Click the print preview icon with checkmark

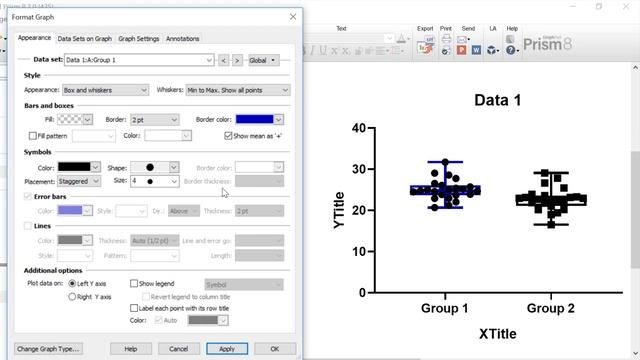click(446, 51)
